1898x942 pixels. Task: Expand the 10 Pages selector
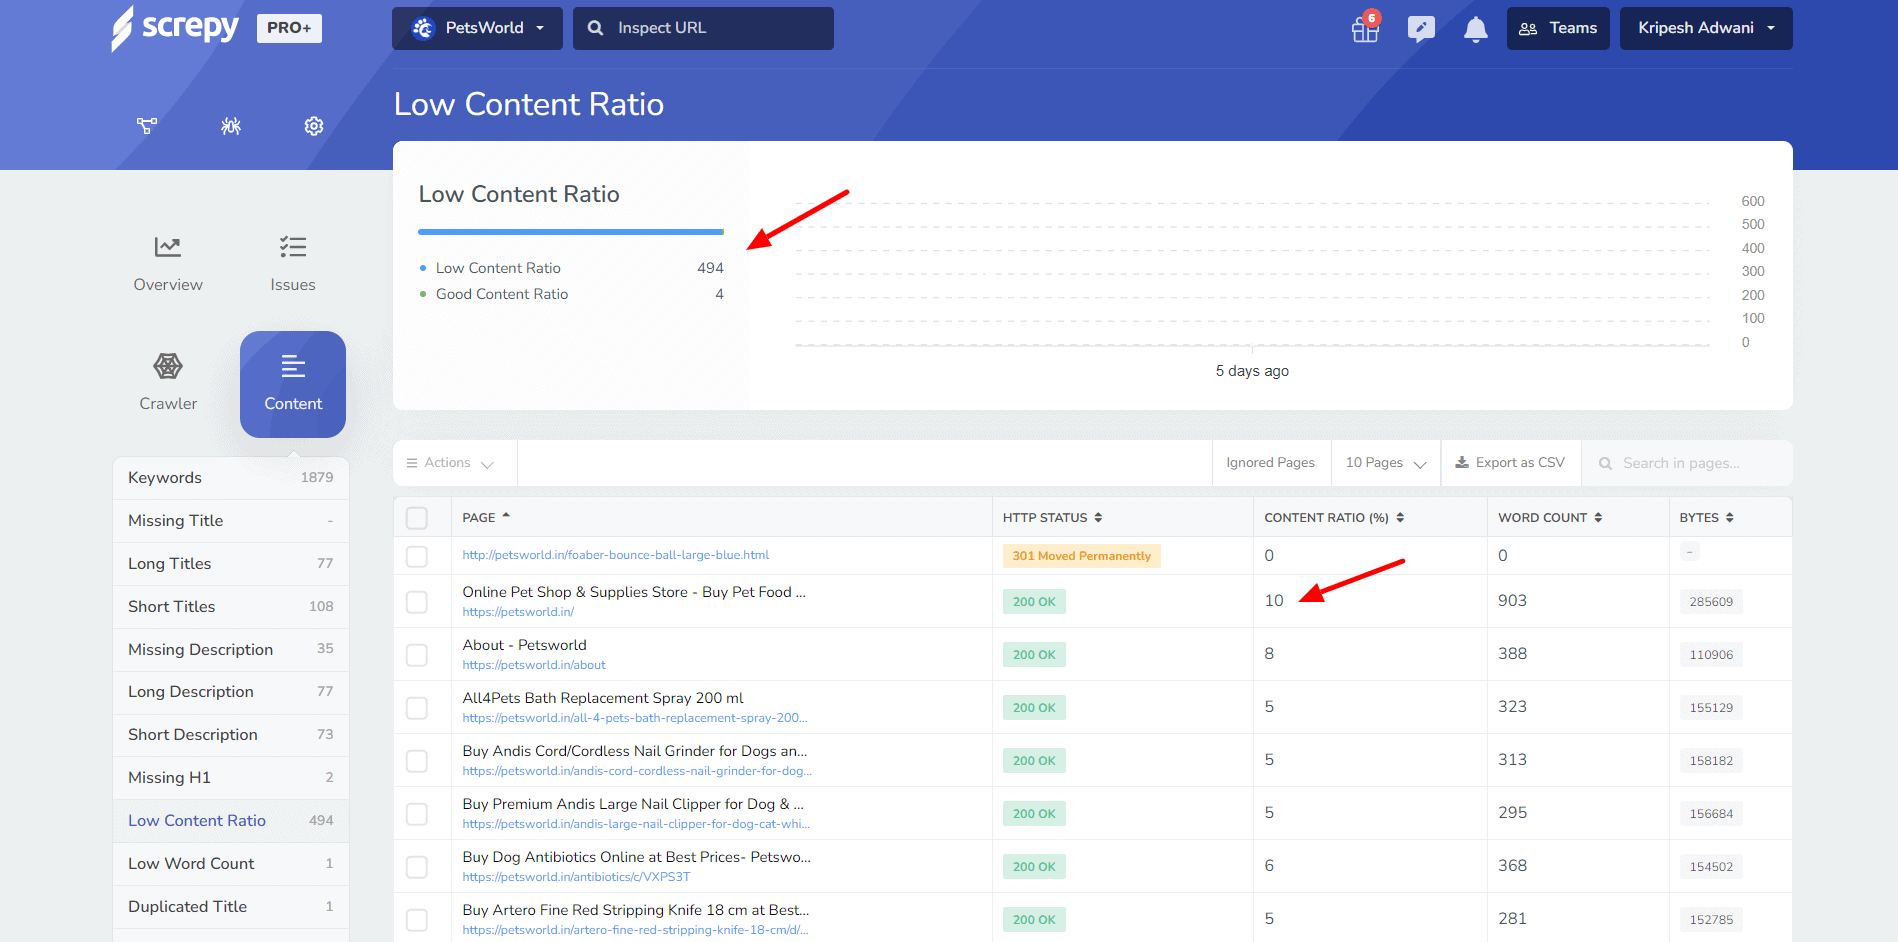[x=1385, y=463]
